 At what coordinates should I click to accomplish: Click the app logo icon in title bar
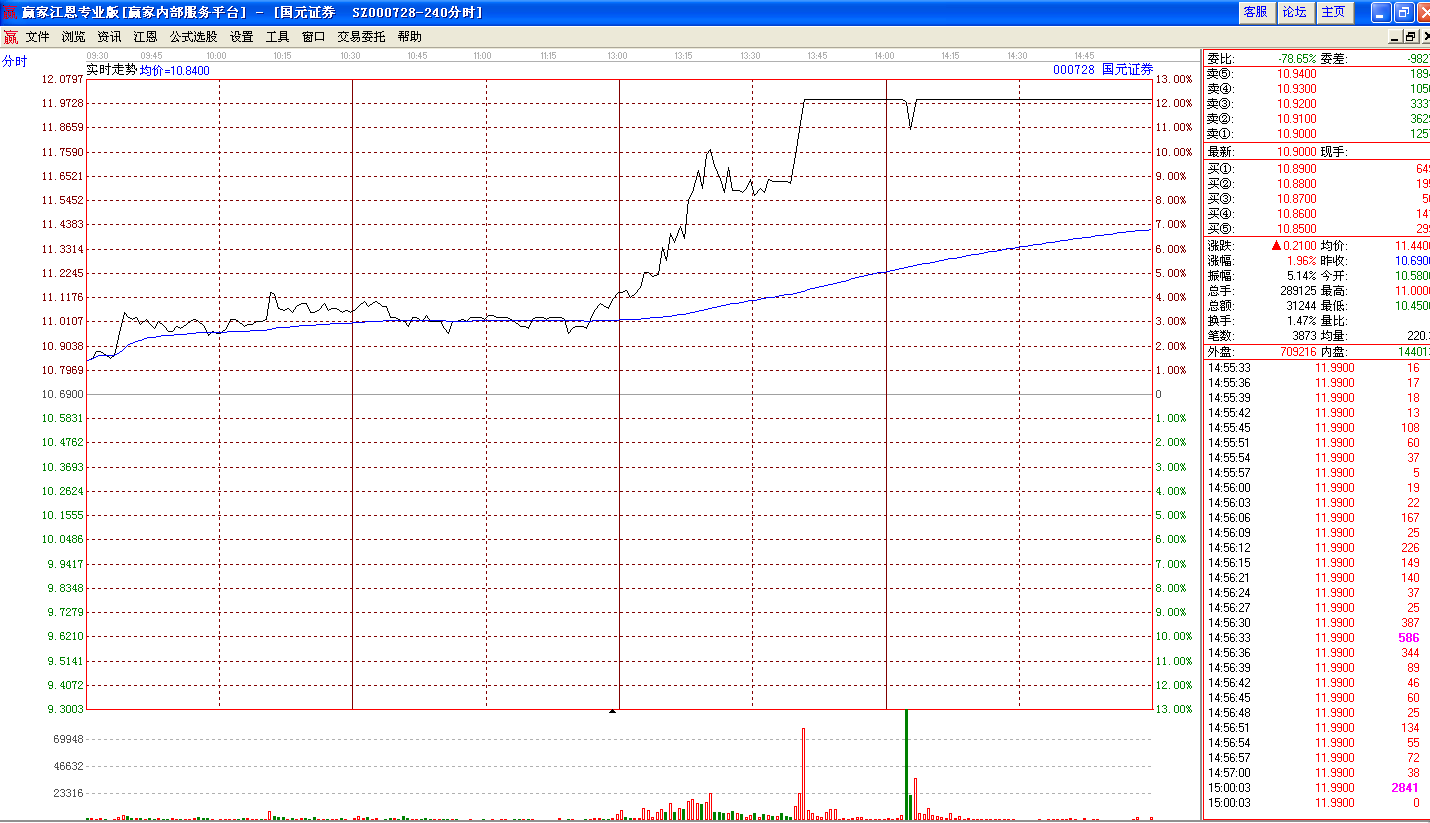pos(10,12)
